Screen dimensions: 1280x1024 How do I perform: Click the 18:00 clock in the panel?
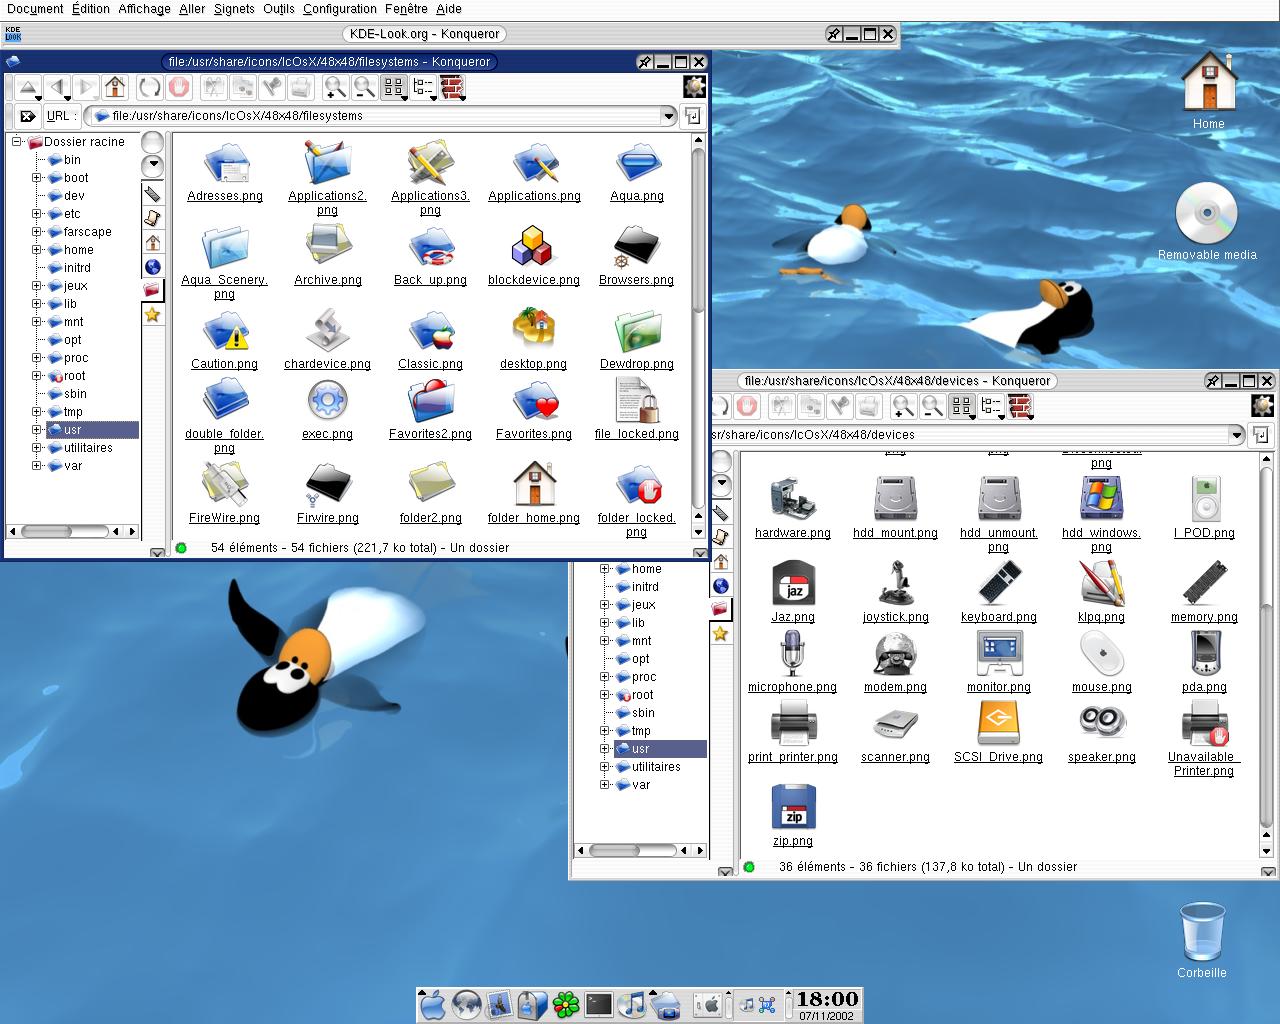(x=827, y=999)
